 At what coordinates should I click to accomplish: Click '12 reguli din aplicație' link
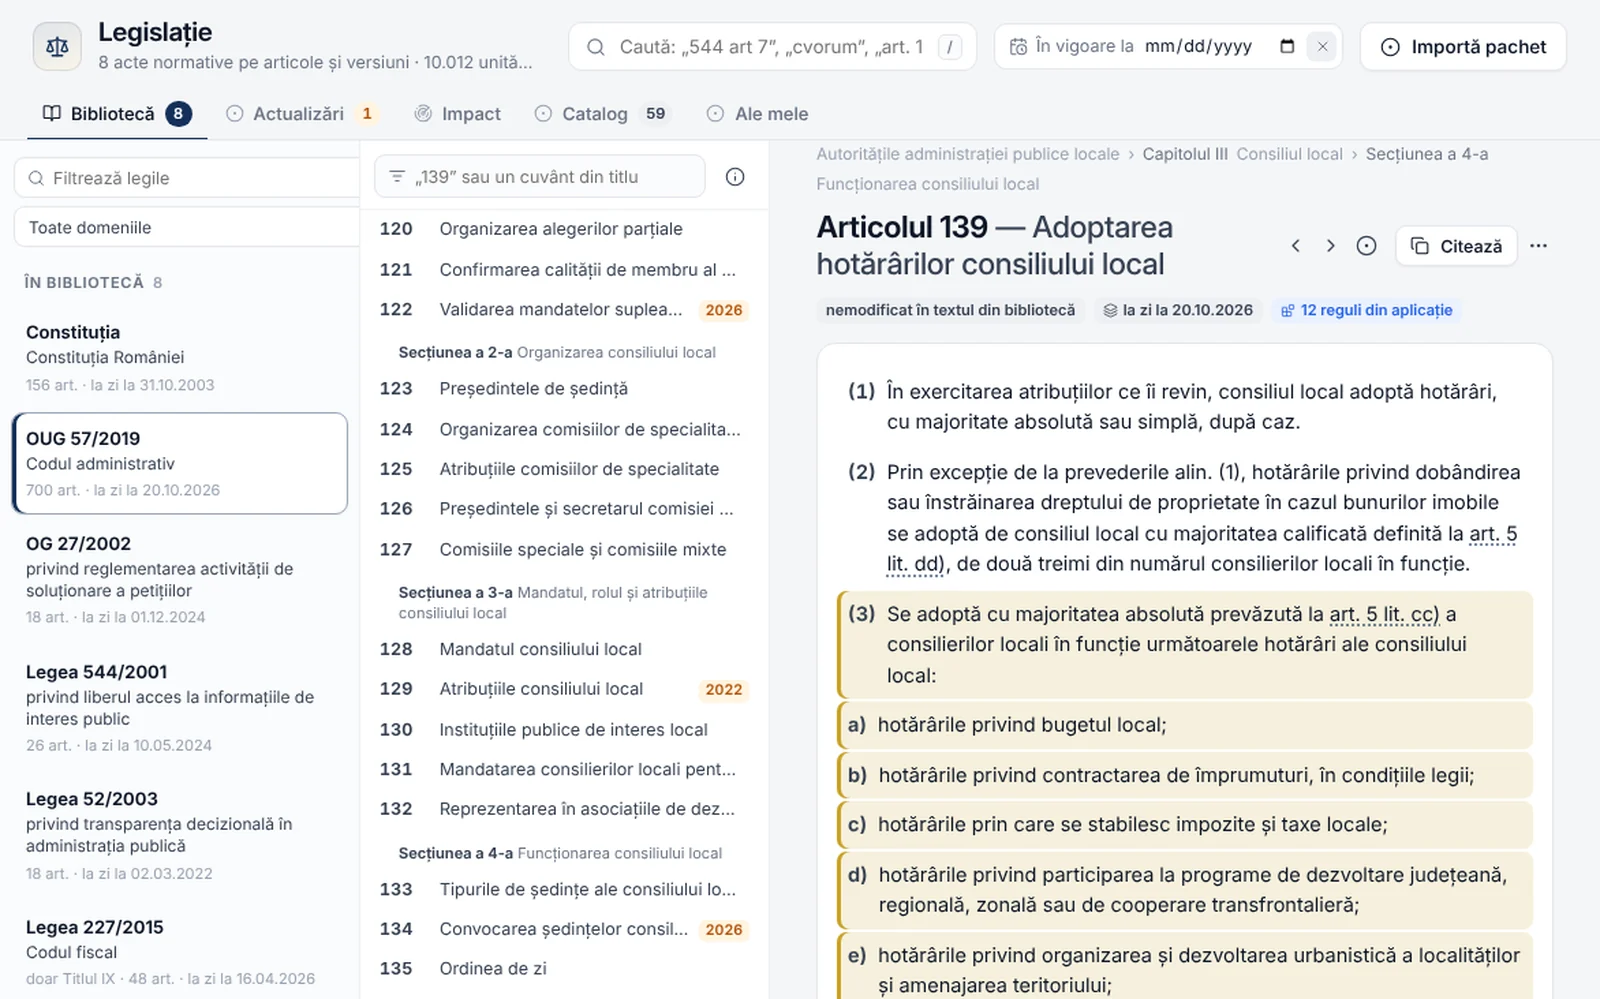(x=1366, y=310)
